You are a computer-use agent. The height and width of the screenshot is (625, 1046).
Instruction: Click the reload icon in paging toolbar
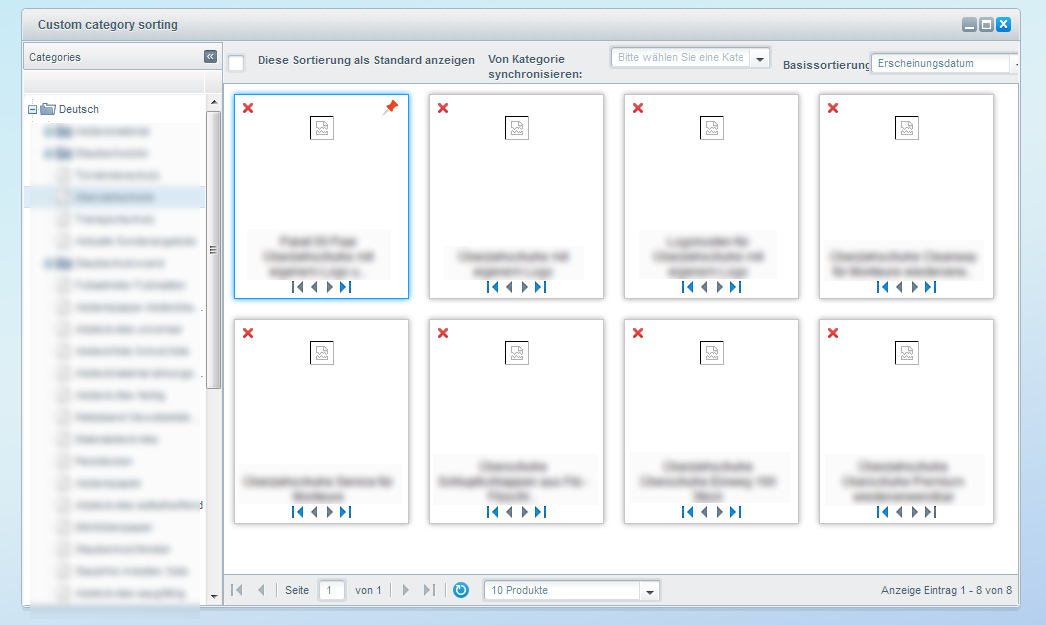tap(460, 590)
